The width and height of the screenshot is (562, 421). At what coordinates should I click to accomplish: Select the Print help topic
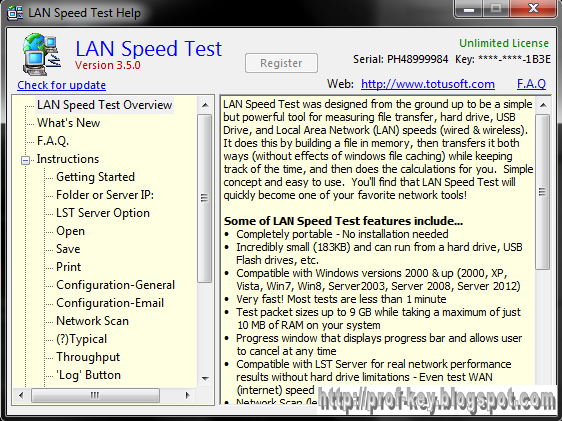pyautogui.click(x=68, y=267)
